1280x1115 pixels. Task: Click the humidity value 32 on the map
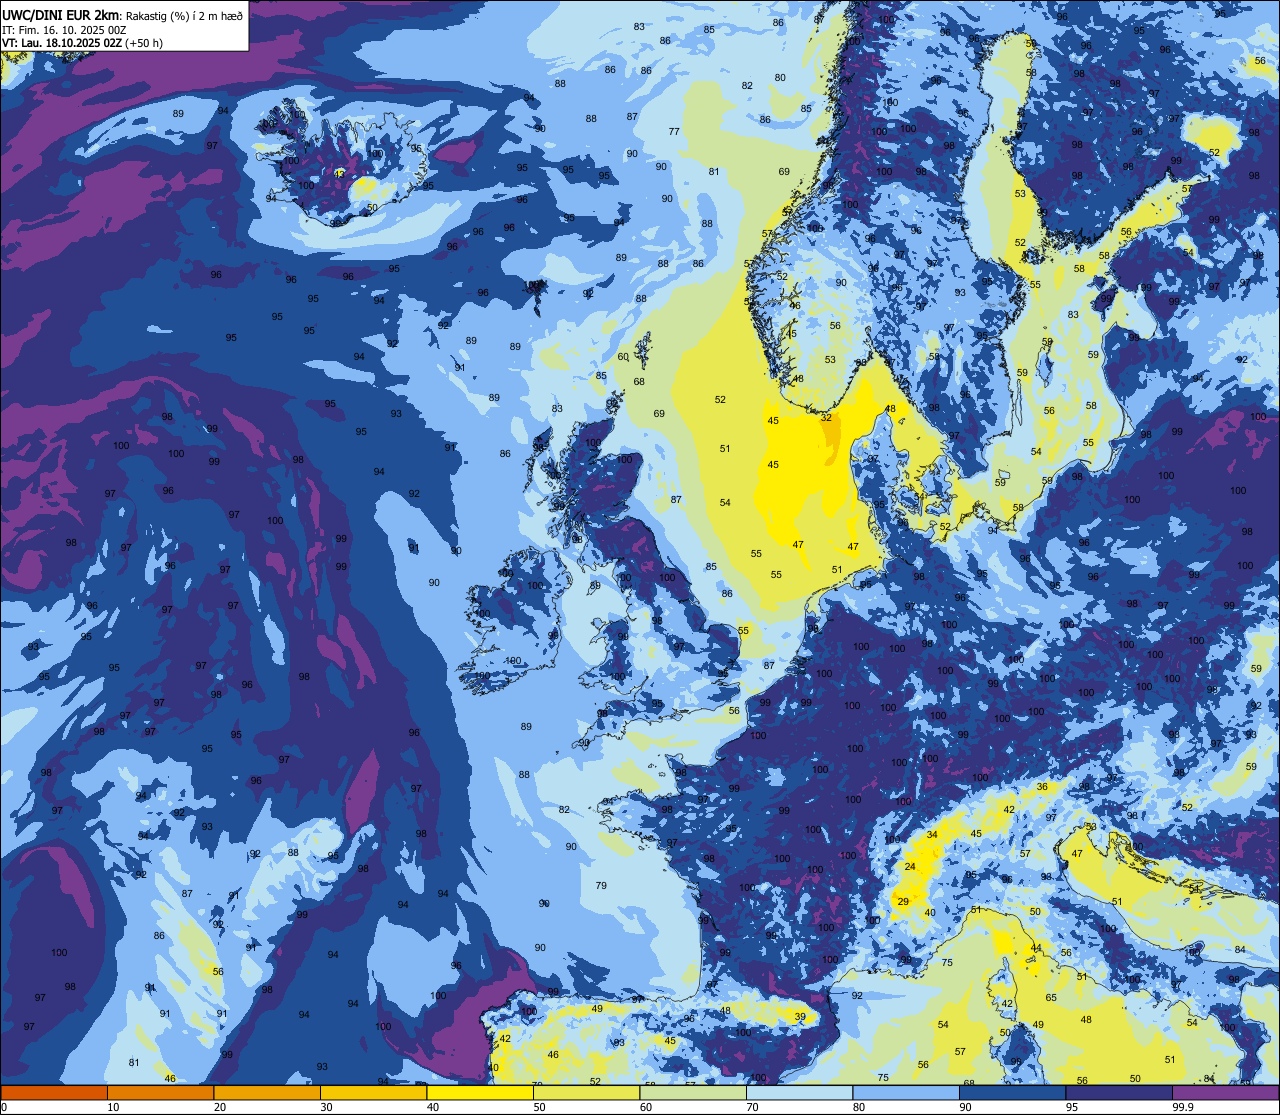pyautogui.click(x=826, y=418)
